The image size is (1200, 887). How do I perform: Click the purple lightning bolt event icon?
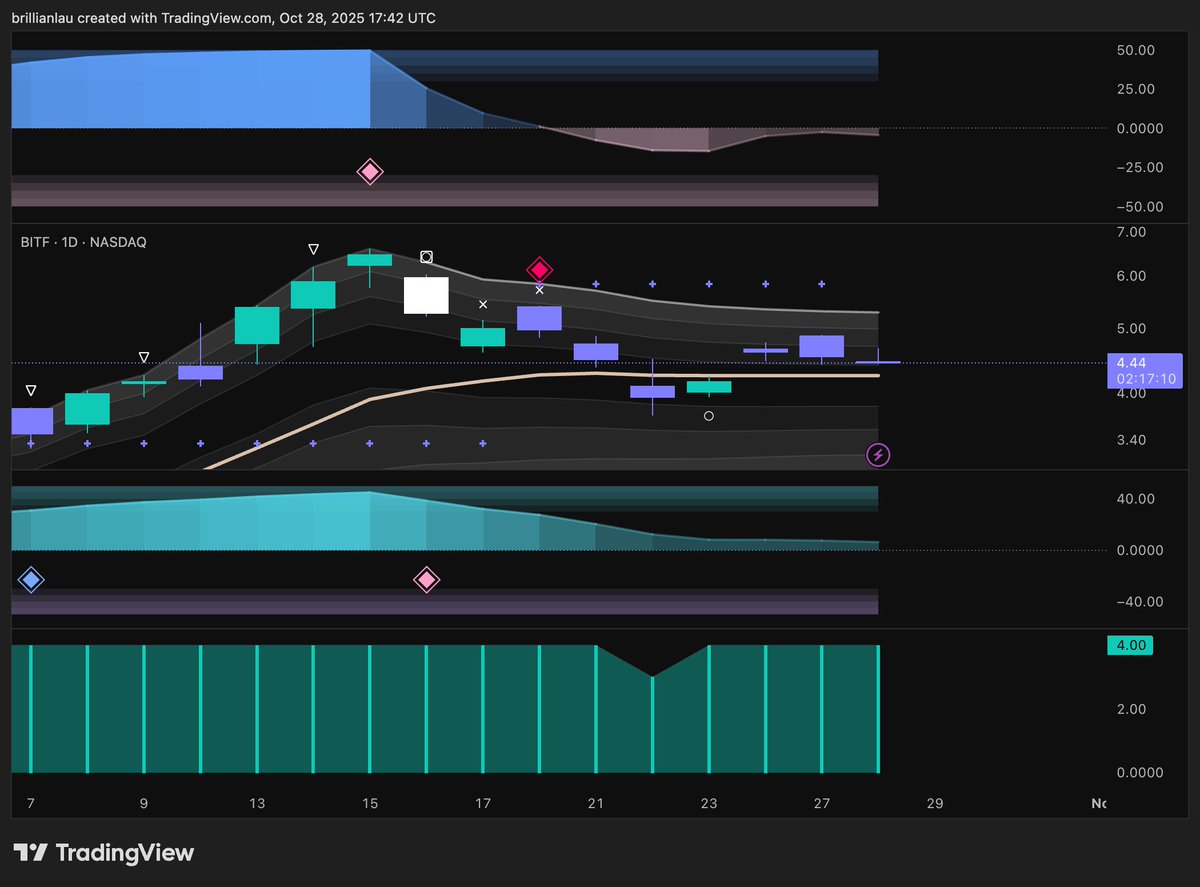pyautogui.click(x=878, y=455)
